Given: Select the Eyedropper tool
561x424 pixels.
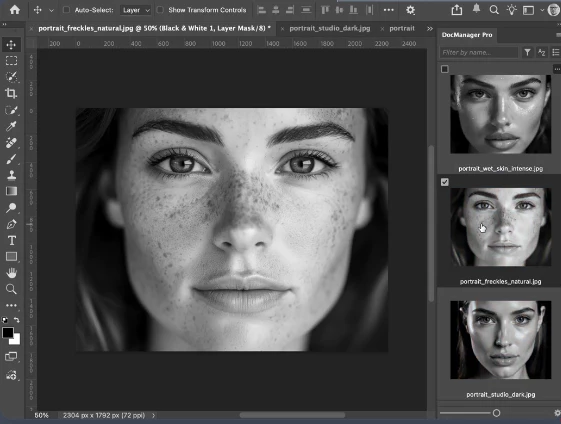Looking at the screenshot, I should pyautogui.click(x=11, y=126).
